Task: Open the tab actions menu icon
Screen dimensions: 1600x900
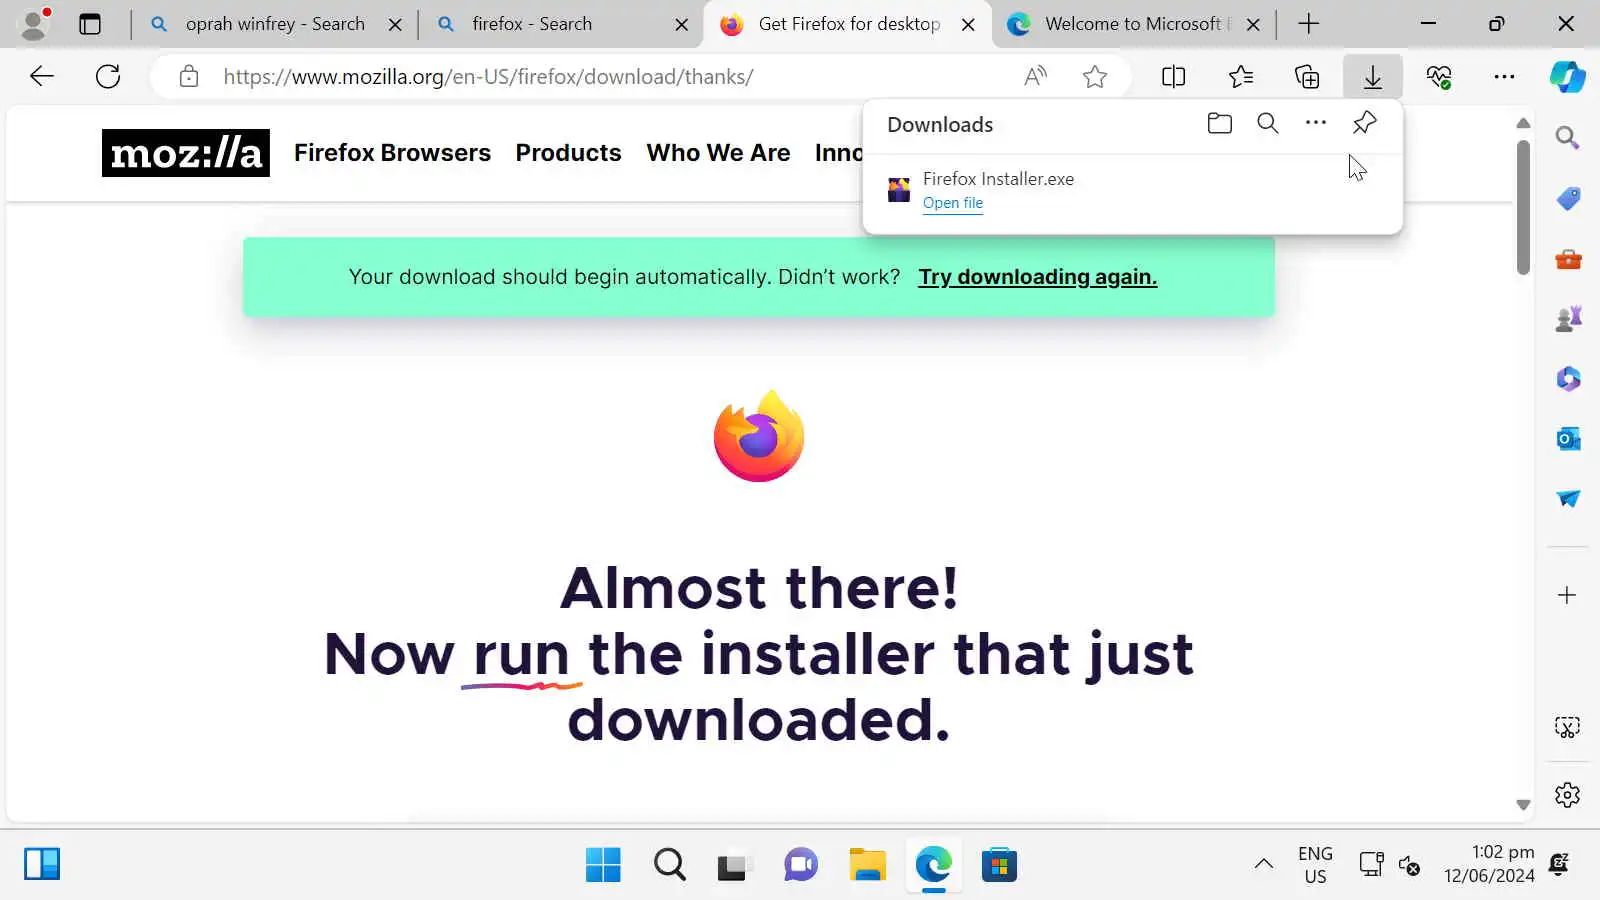Action: pos(90,24)
